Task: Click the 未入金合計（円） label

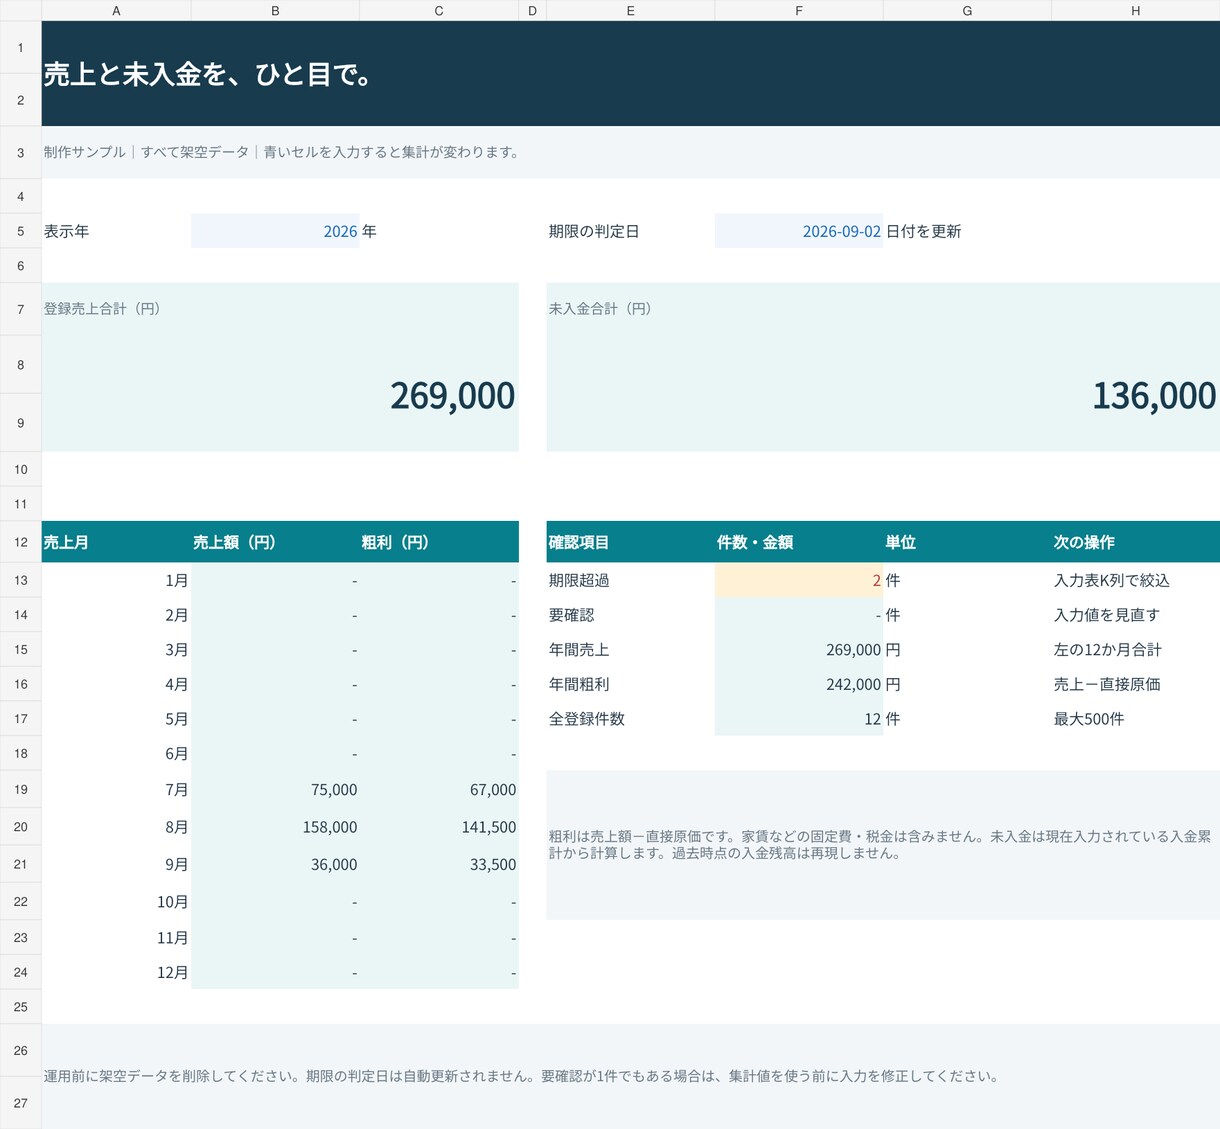Action: pyautogui.click(x=600, y=309)
